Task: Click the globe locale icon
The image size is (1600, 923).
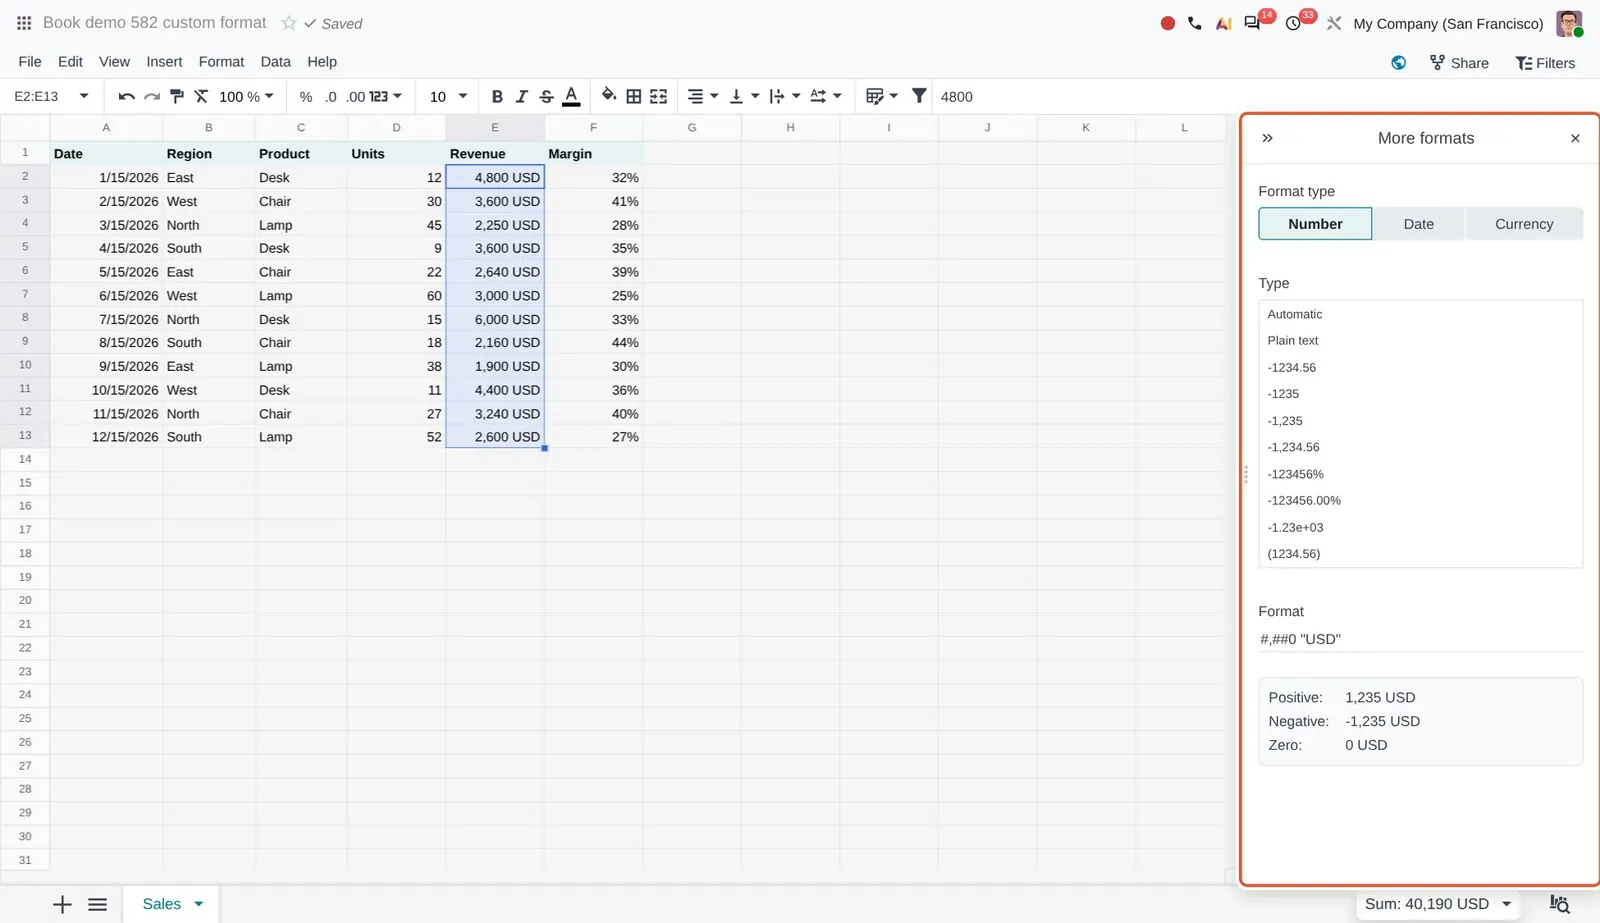Action: (1398, 63)
